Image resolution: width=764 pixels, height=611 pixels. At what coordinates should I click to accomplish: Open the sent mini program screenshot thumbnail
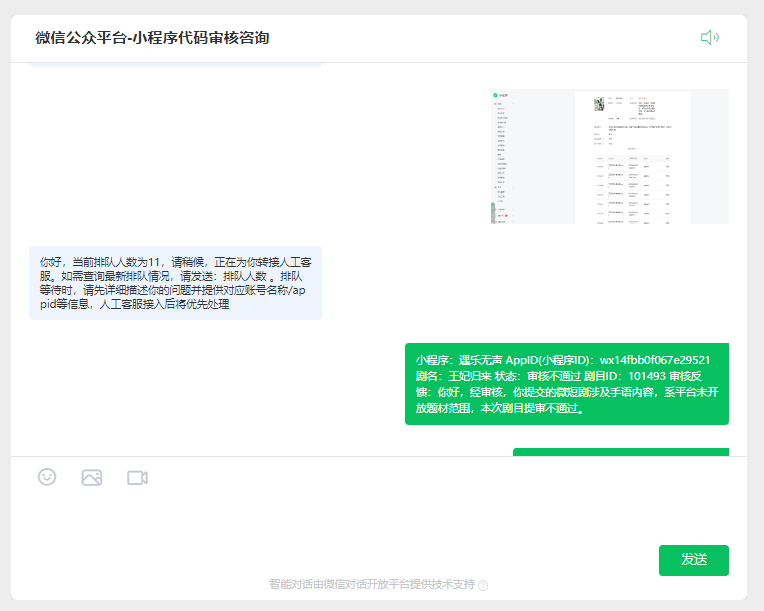pyautogui.click(x=610, y=156)
